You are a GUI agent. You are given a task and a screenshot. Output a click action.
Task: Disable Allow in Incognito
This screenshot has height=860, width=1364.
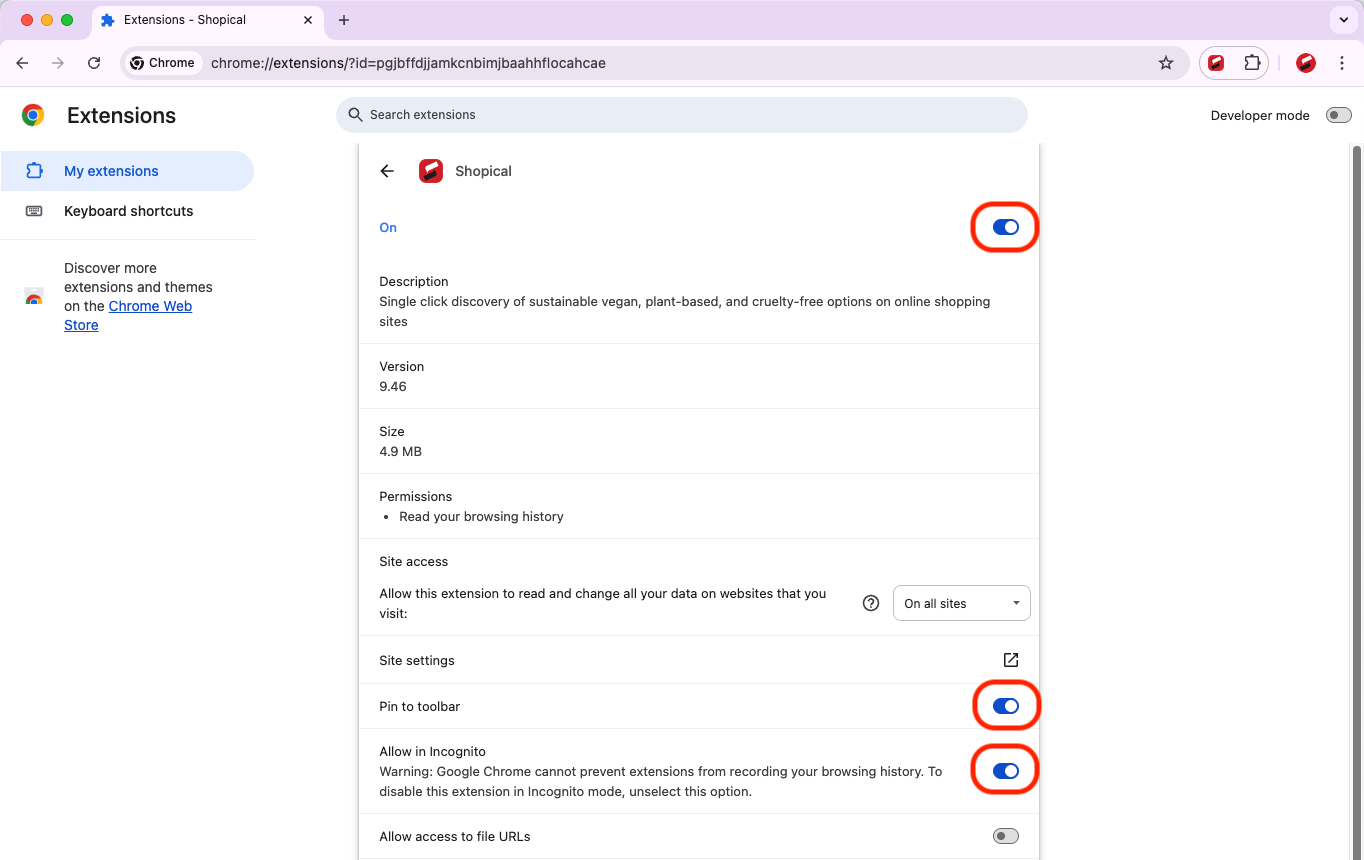point(1006,771)
